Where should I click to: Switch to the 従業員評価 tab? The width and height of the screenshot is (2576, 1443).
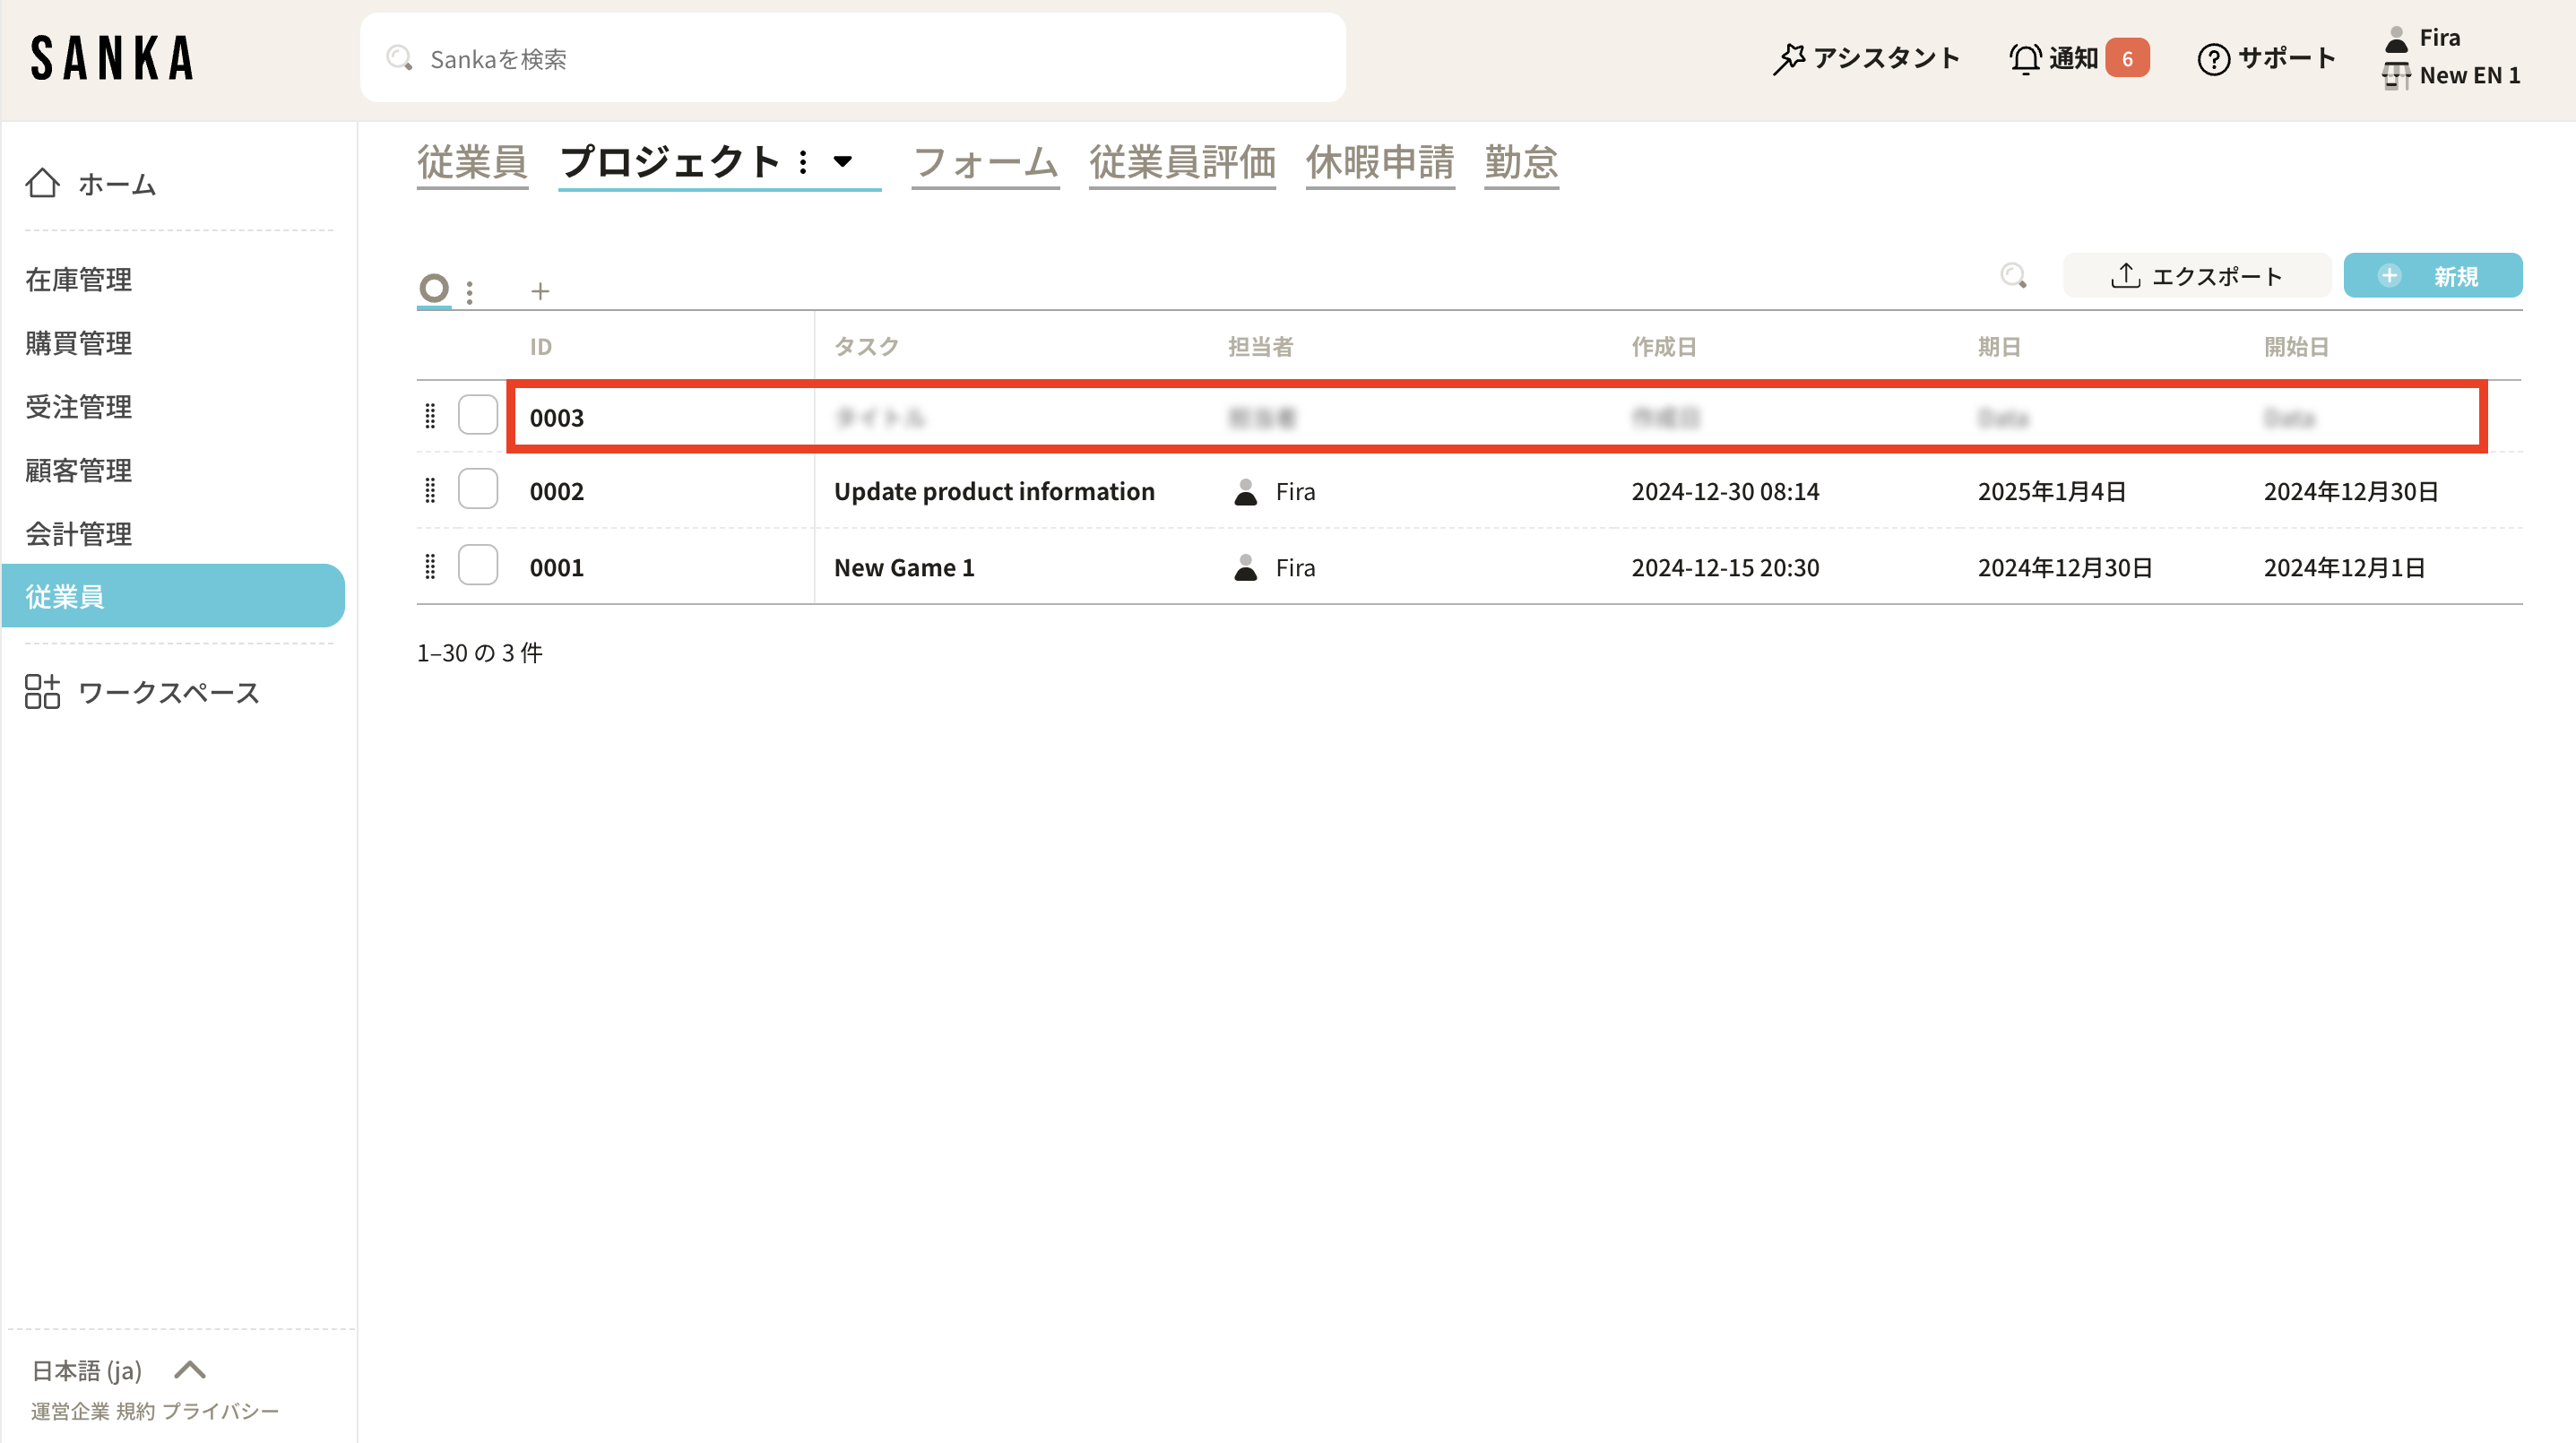click(1182, 162)
